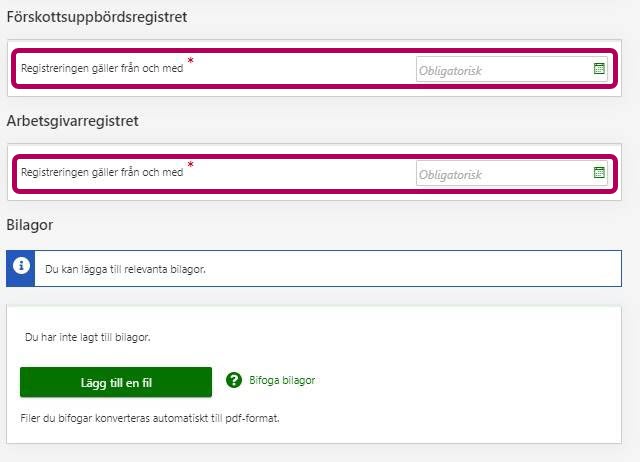Click Förskottsuppbördsregistret's Registreringen gäller från och med label
This screenshot has width=640, height=462.
(102, 69)
